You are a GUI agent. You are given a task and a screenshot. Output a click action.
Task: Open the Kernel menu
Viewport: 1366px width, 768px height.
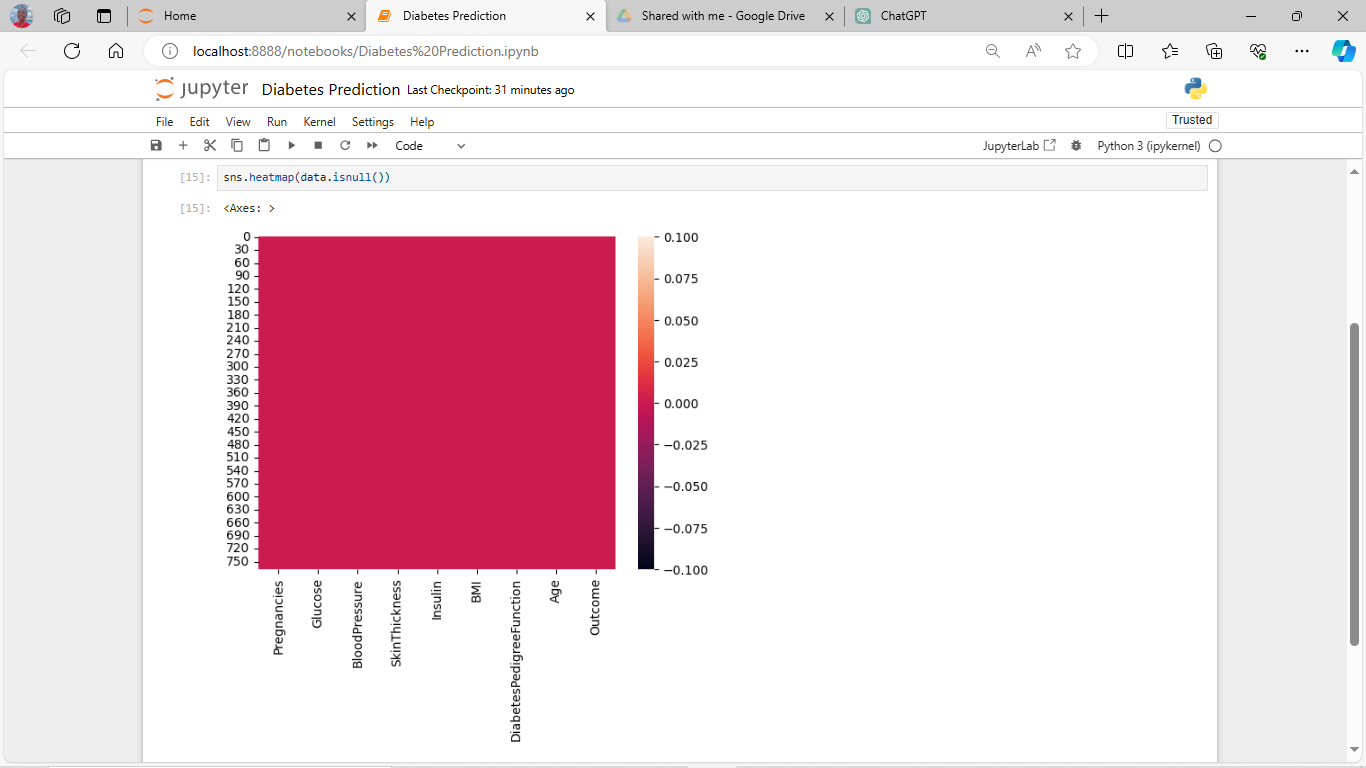tap(319, 122)
